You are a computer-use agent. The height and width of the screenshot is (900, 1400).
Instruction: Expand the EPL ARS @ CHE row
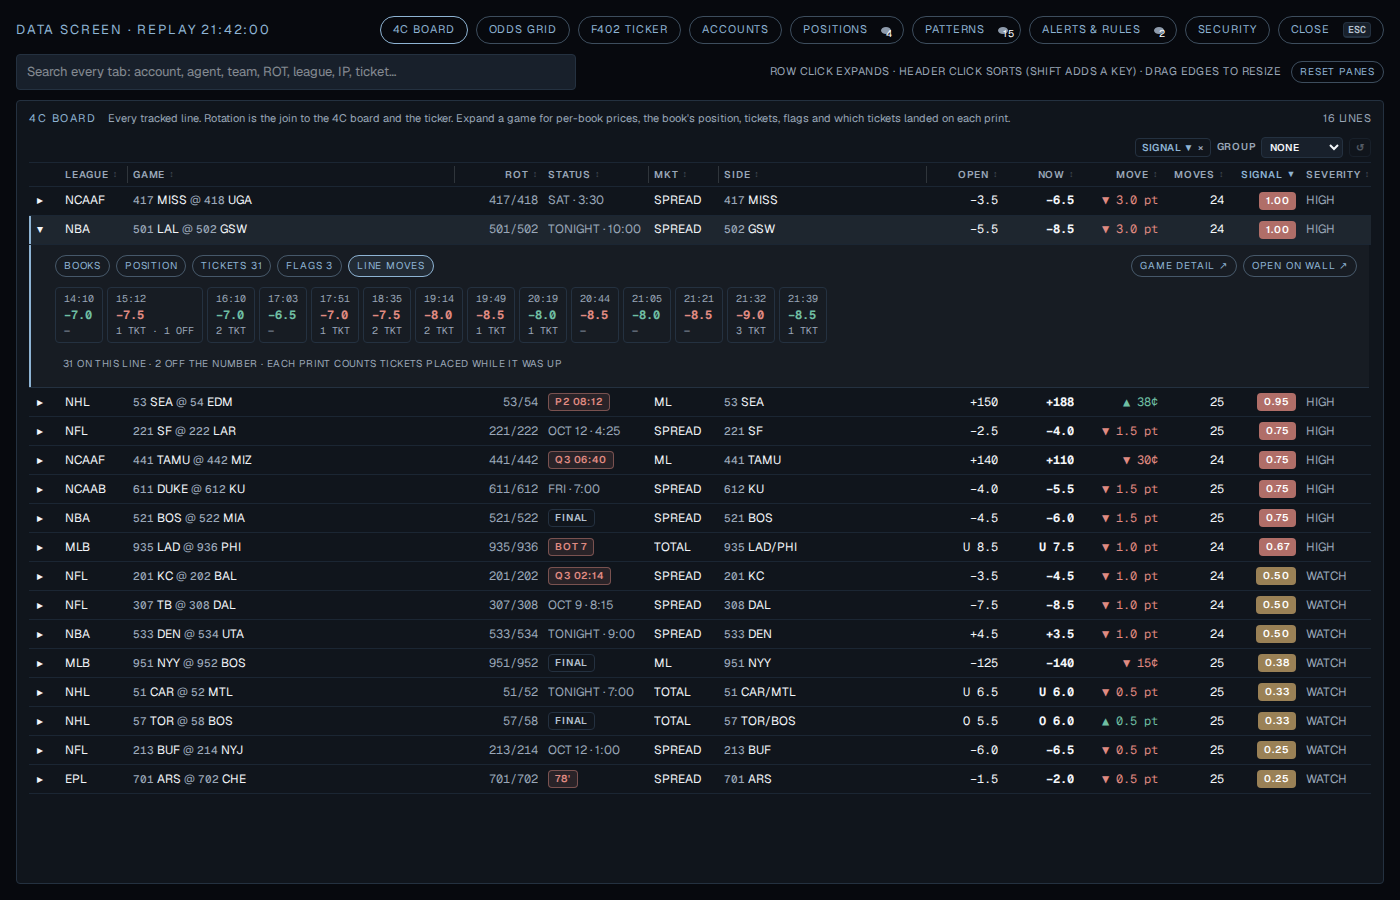[40, 780]
